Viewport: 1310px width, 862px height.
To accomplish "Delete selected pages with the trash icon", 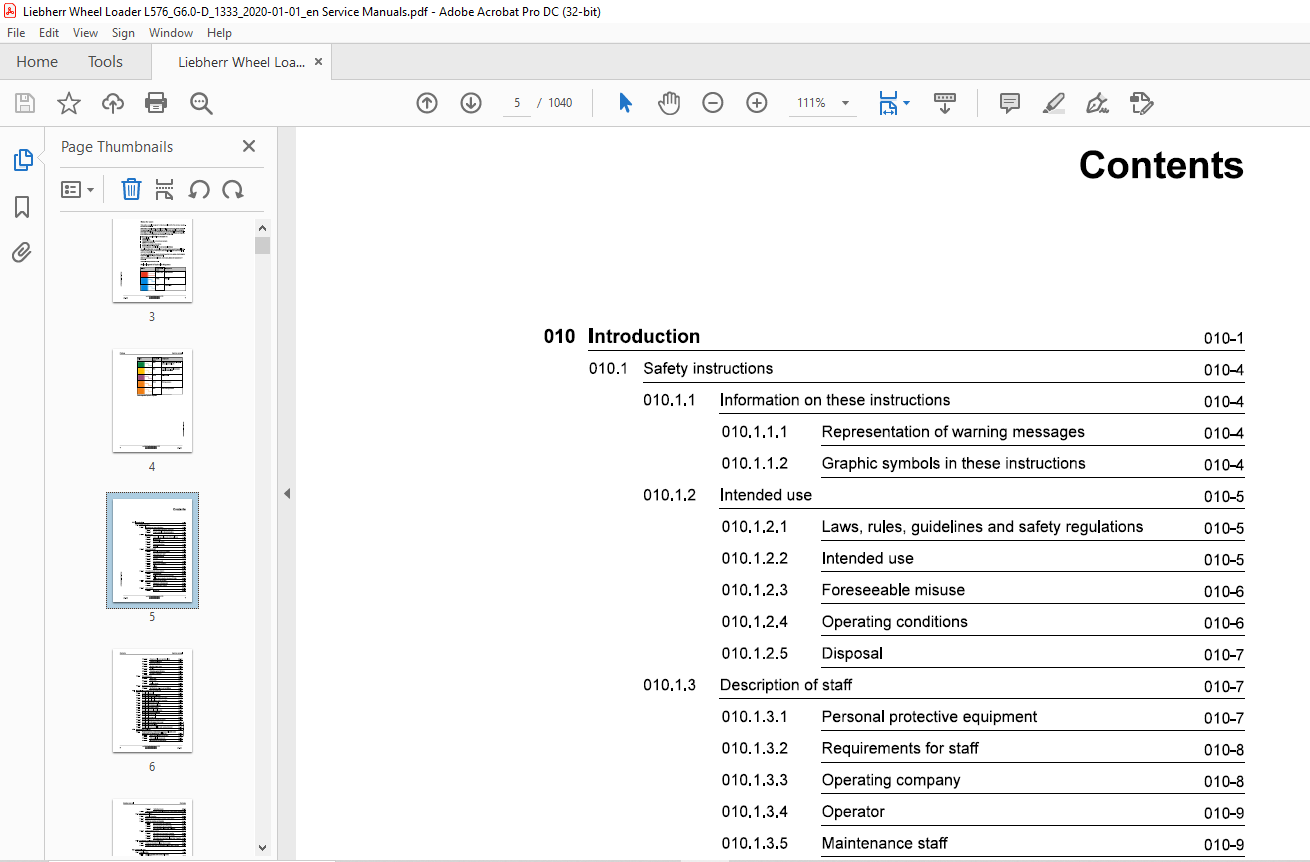I will point(131,189).
